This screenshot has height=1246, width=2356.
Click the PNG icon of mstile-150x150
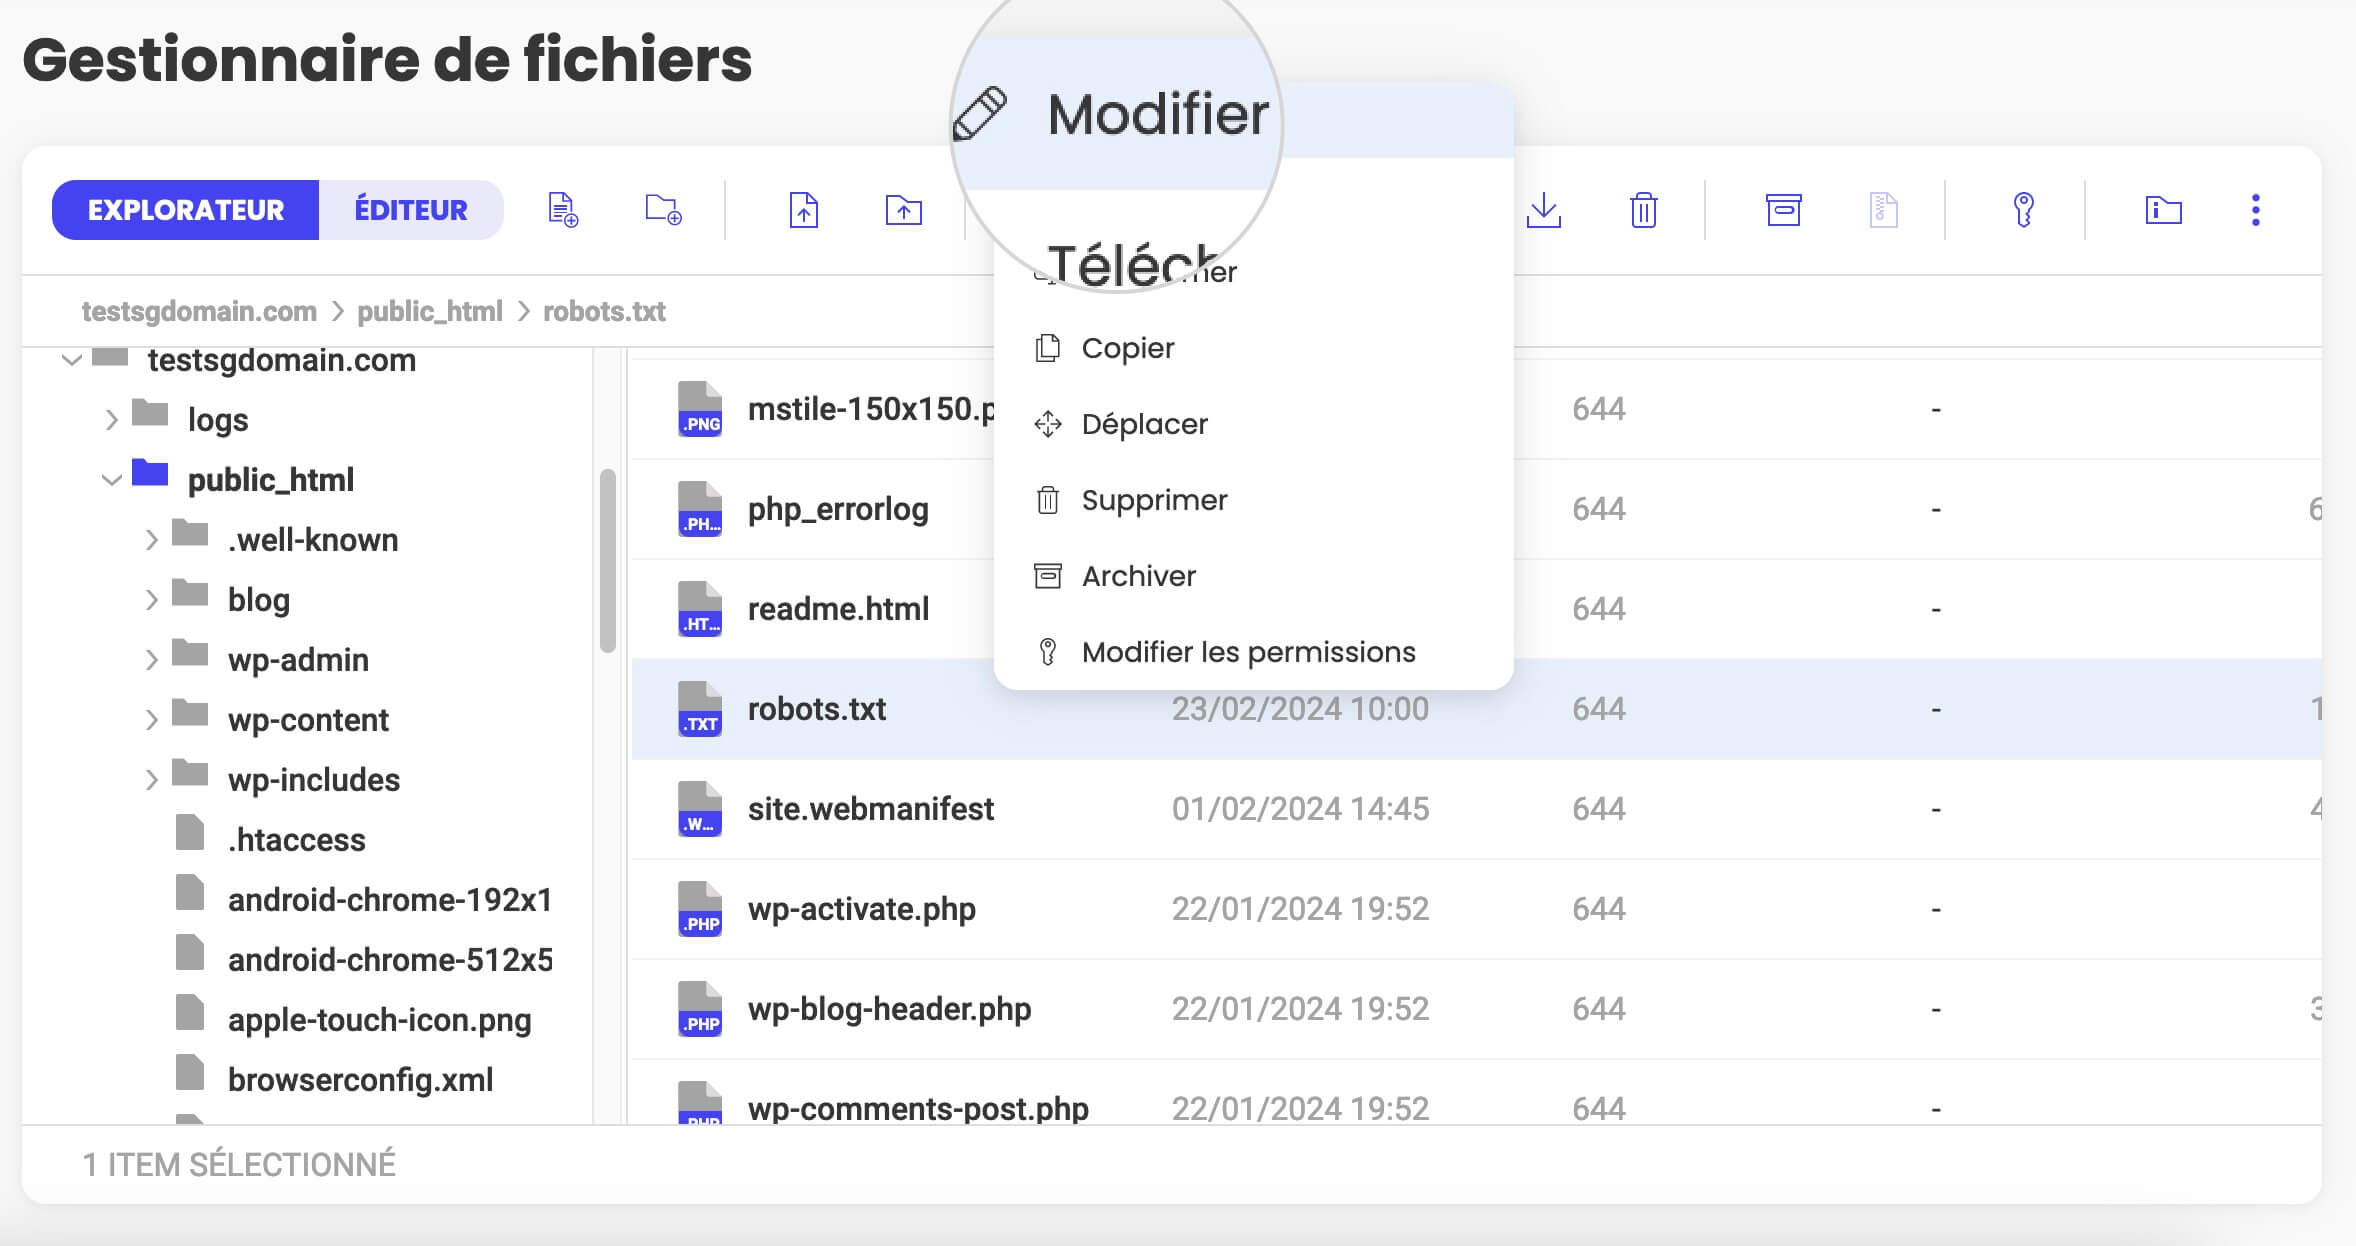coord(700,409)
